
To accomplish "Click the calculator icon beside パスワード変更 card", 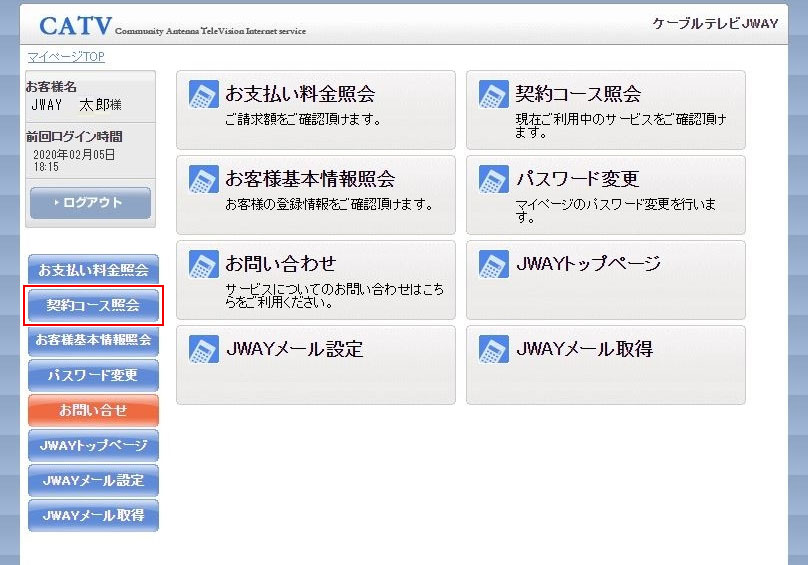I will tap(494, 179).
